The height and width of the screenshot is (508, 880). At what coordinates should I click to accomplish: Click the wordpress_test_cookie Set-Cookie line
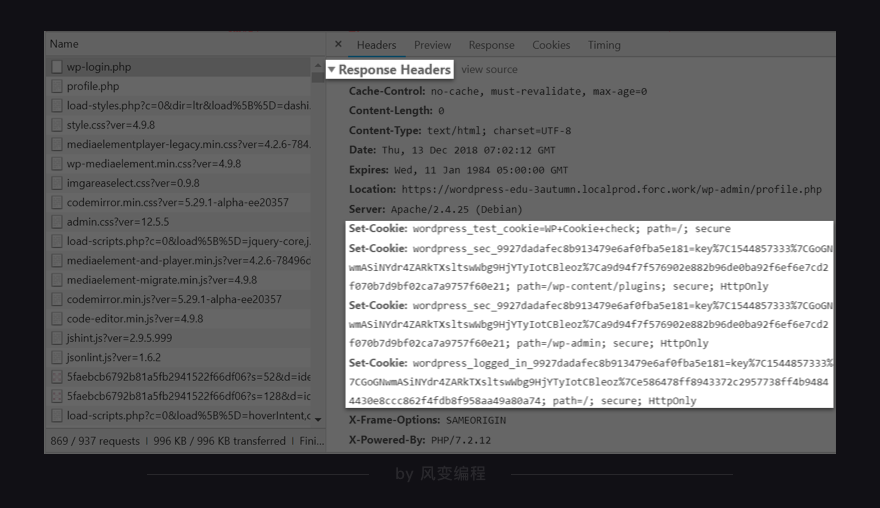[539, 228]
